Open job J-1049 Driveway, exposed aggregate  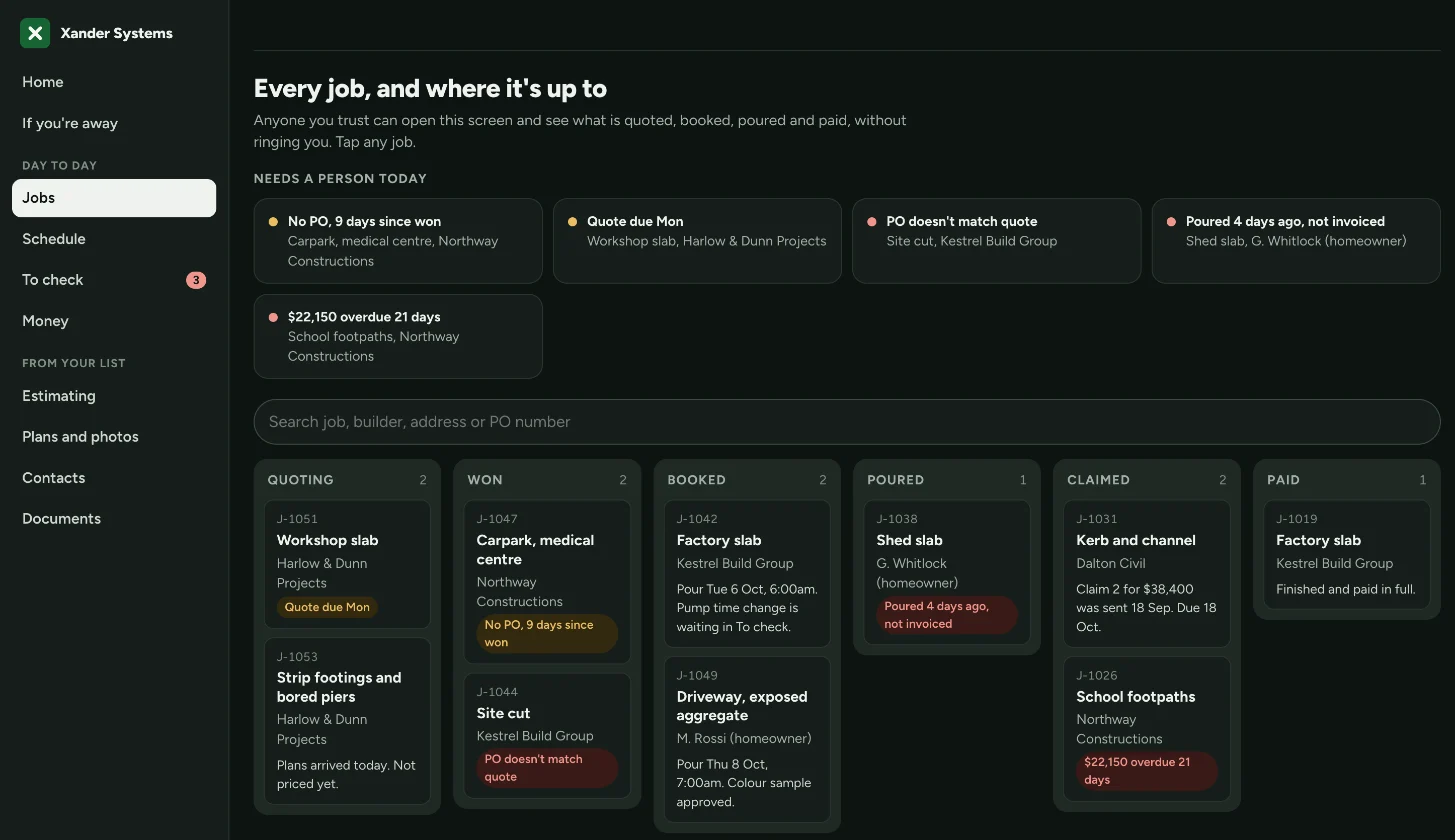[747, 740]
